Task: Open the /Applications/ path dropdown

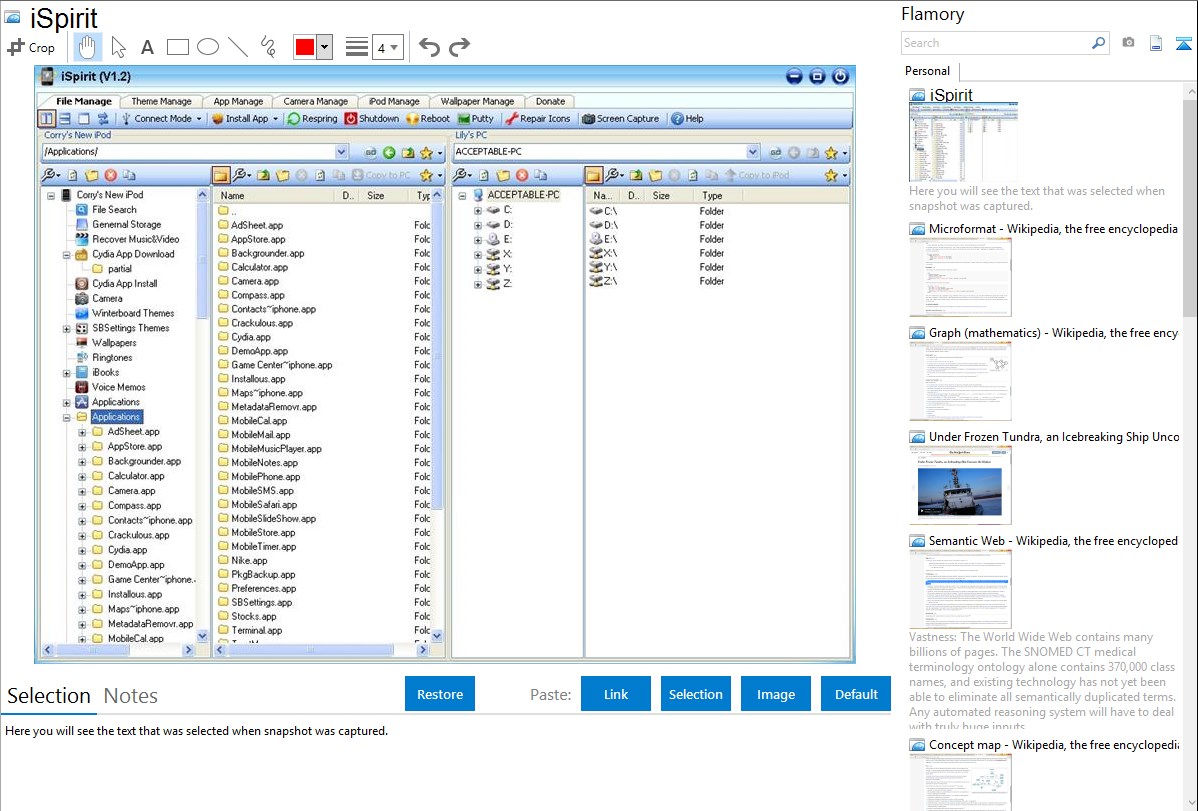Action: point(342,151)
